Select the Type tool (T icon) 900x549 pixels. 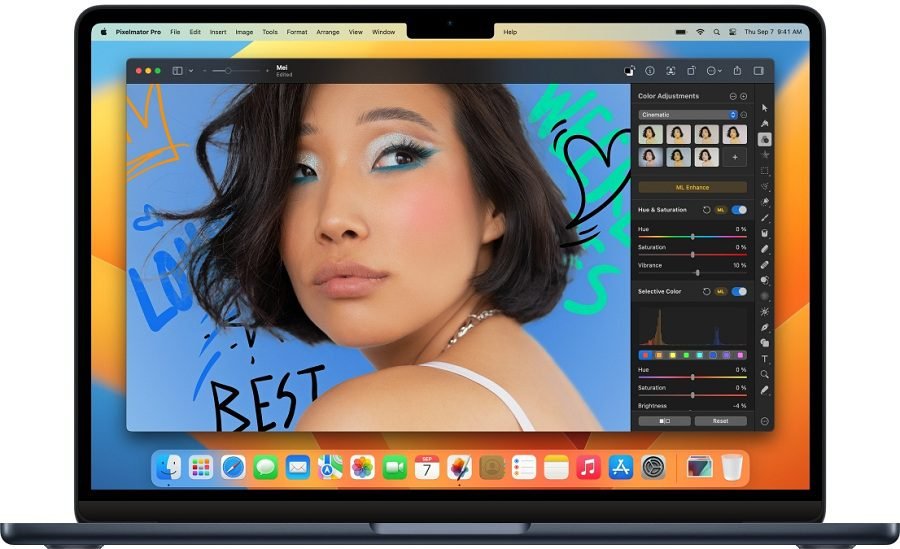[765, 358]
